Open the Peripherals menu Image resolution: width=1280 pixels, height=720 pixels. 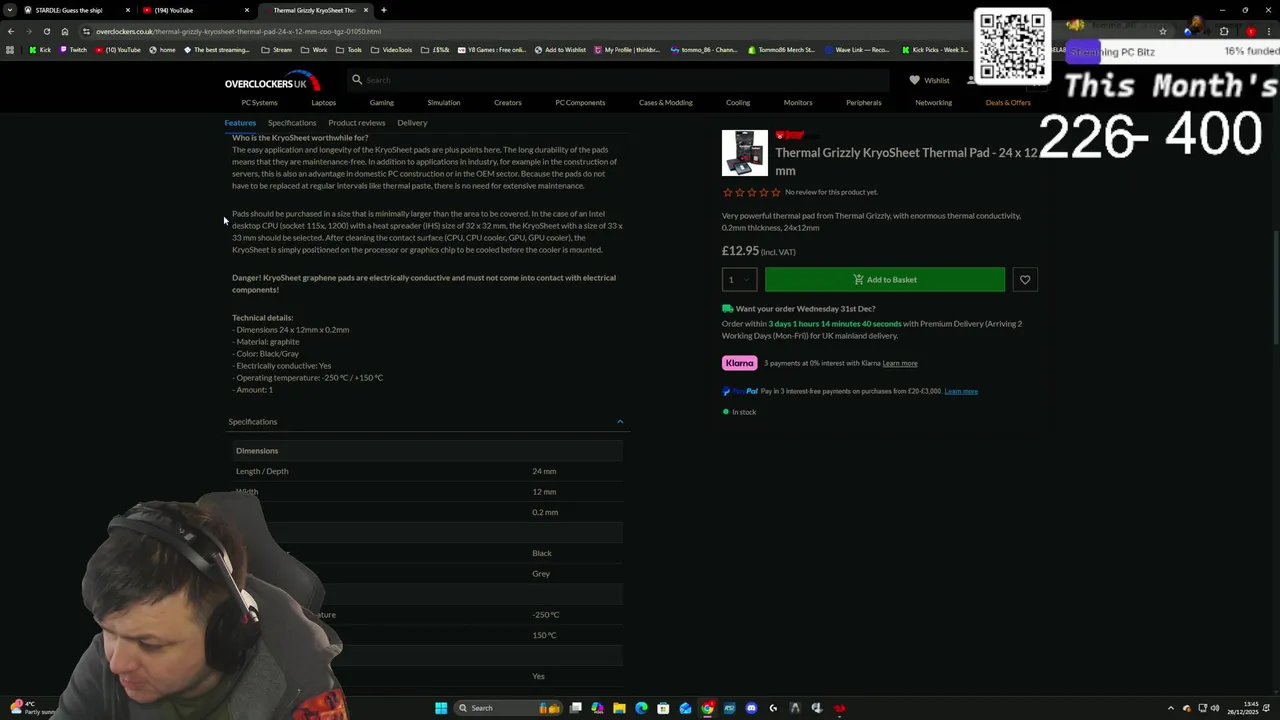pos(864,103)
